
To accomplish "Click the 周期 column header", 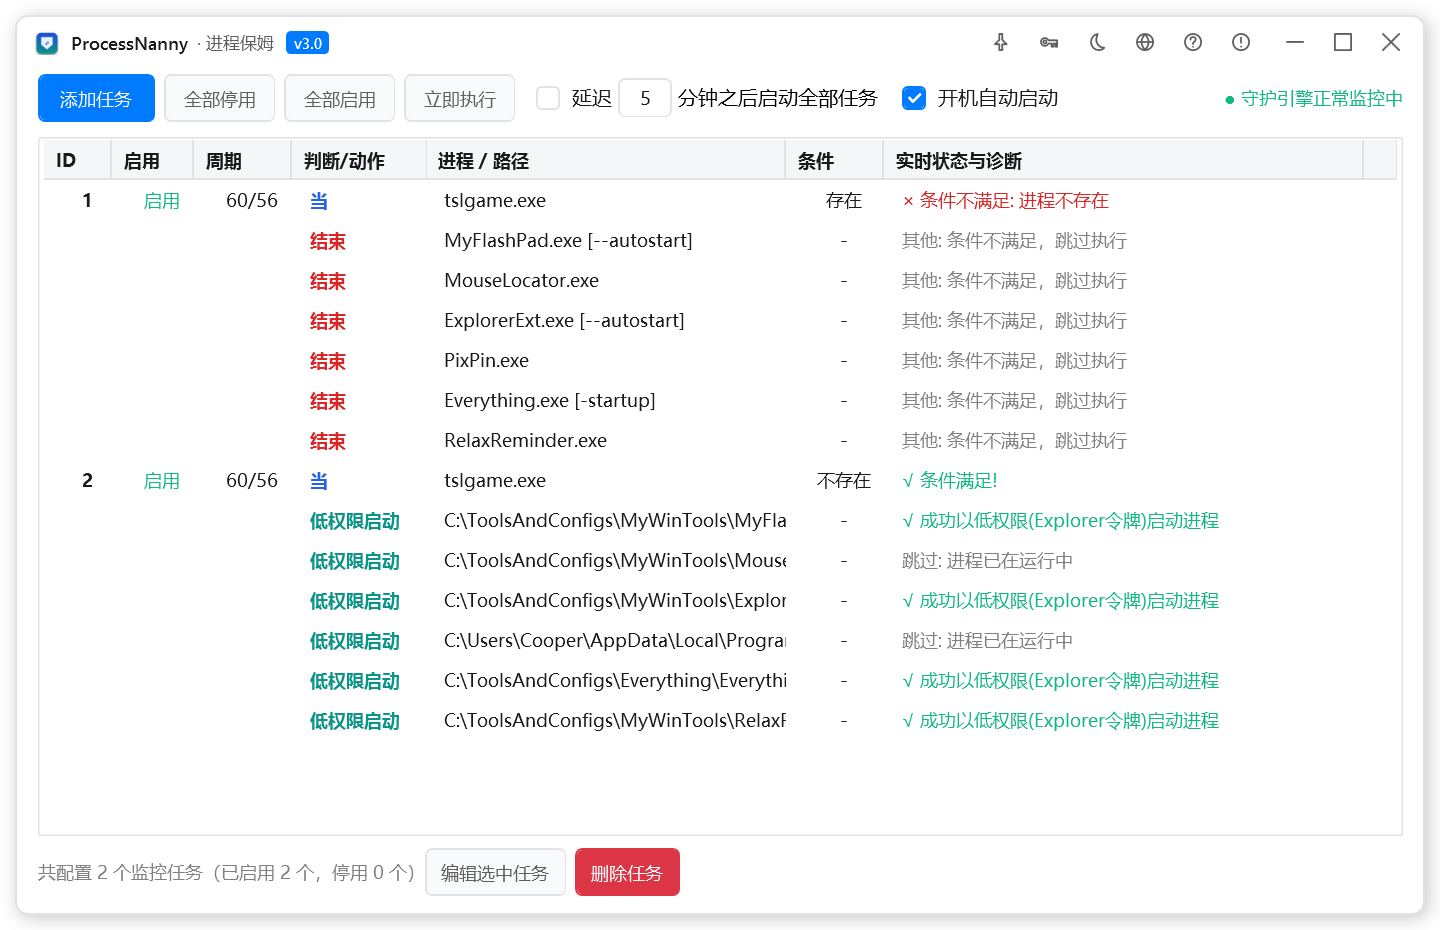I will [242, 160].
